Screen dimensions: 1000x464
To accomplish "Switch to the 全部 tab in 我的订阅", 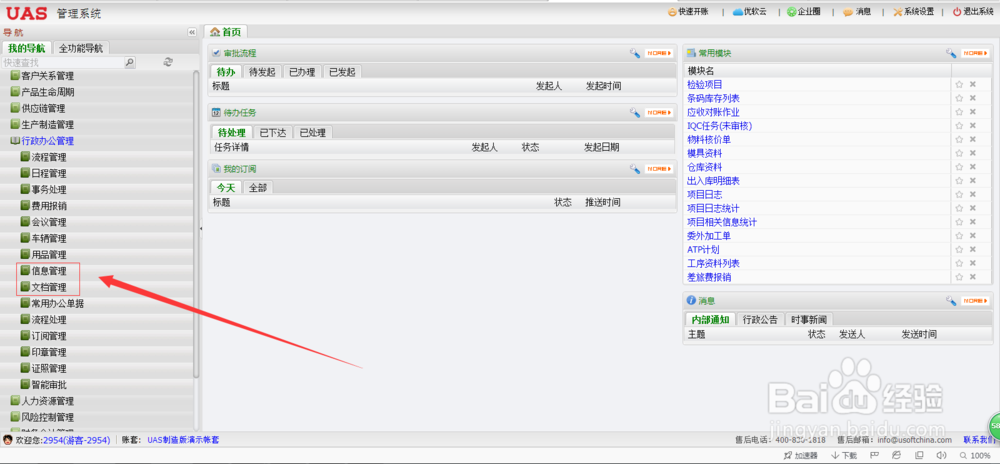I will 258,187.
